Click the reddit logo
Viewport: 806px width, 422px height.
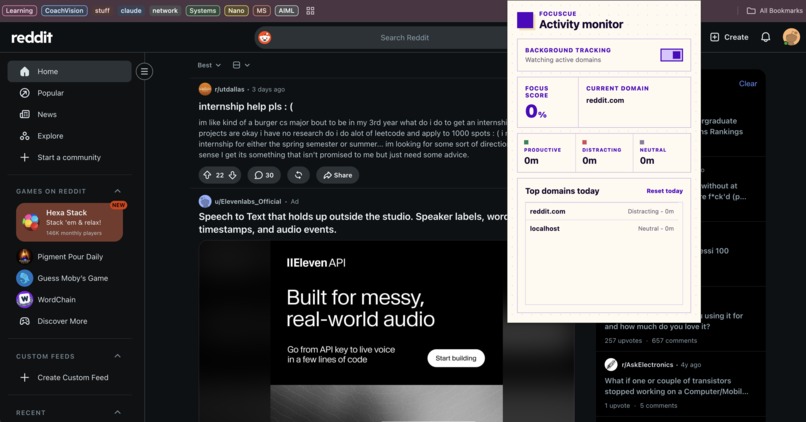(32, 37)
